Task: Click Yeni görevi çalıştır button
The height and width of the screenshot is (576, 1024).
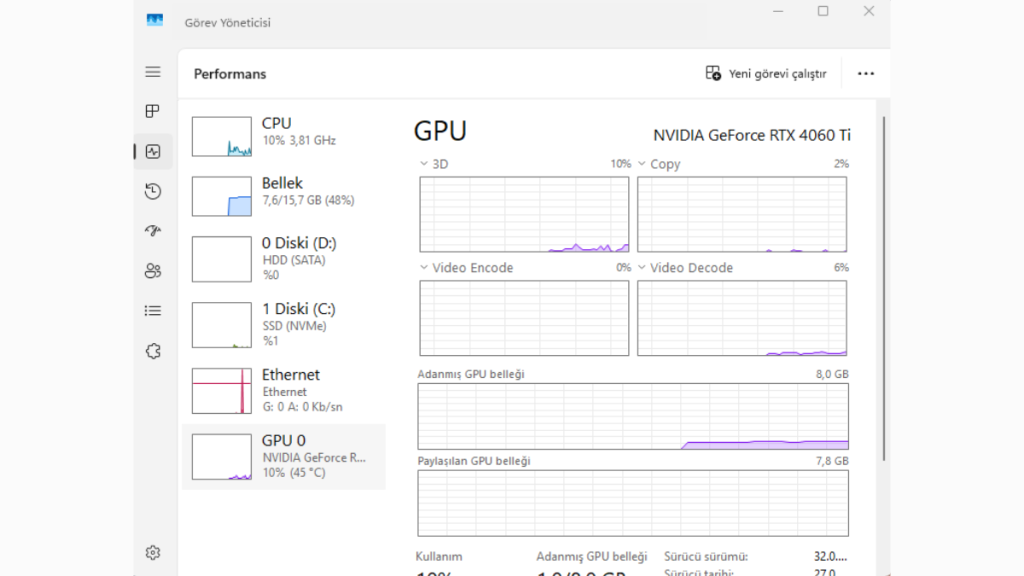Action: (x=766, y=73)
